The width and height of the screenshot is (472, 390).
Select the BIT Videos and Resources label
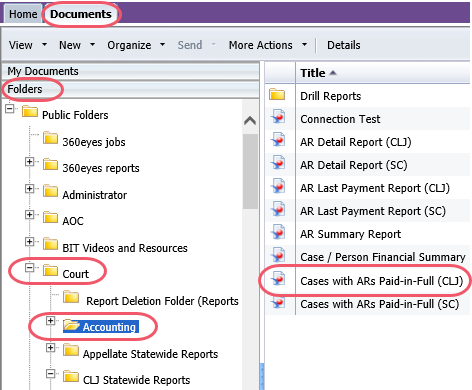[125, 248]
